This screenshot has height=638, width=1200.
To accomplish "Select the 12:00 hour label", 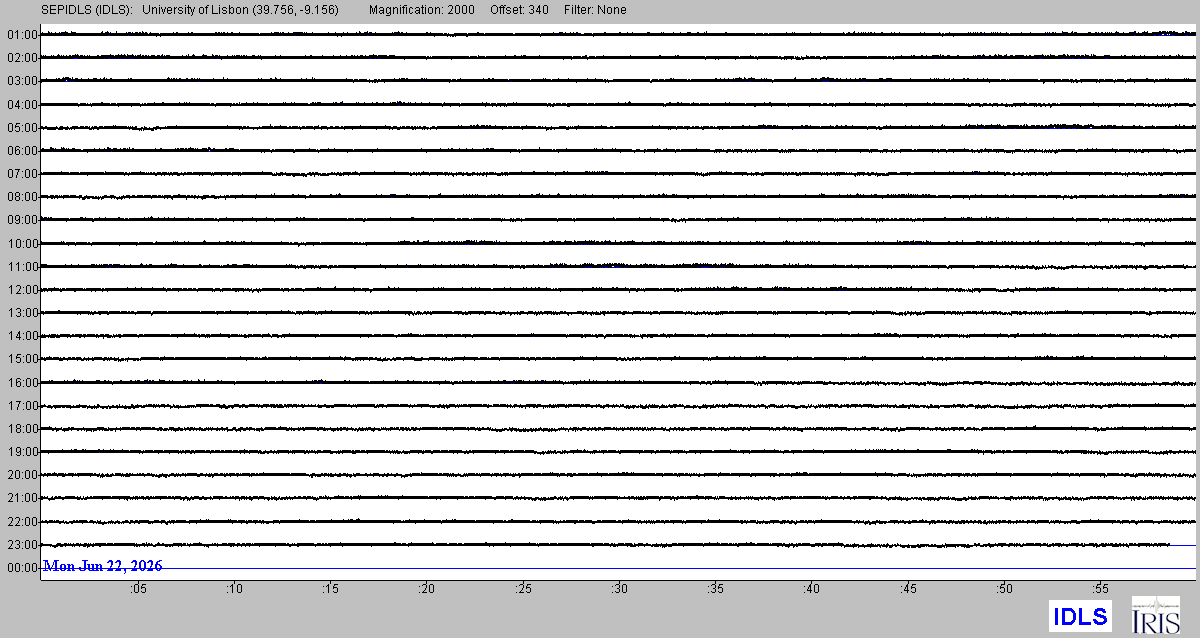I will 22,290.
